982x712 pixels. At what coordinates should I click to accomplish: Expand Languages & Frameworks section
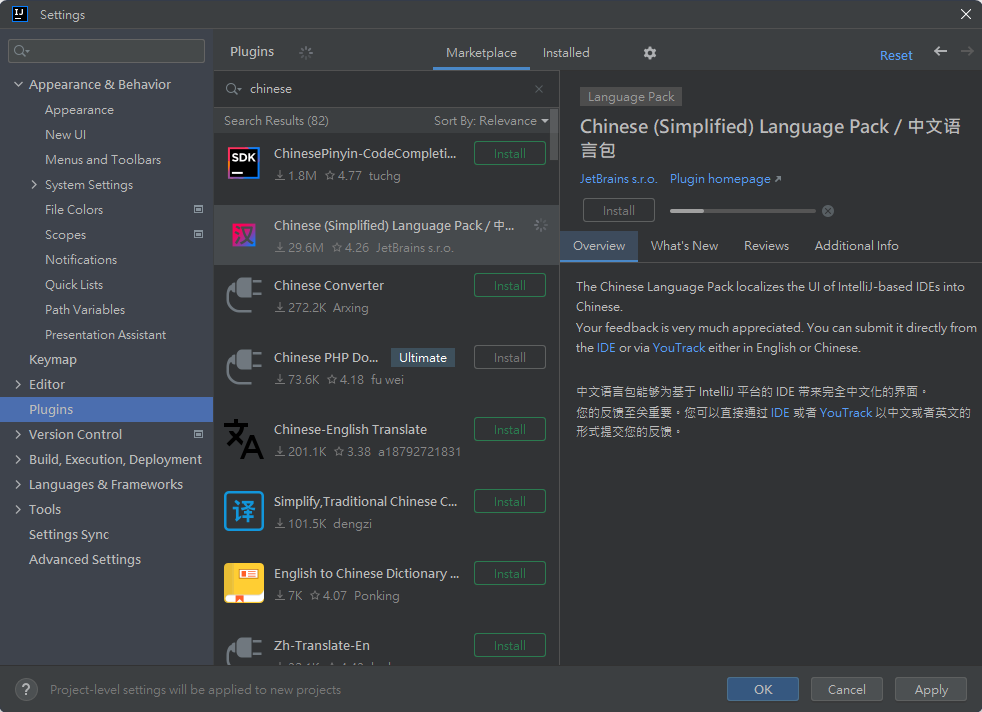pos(18,484)
